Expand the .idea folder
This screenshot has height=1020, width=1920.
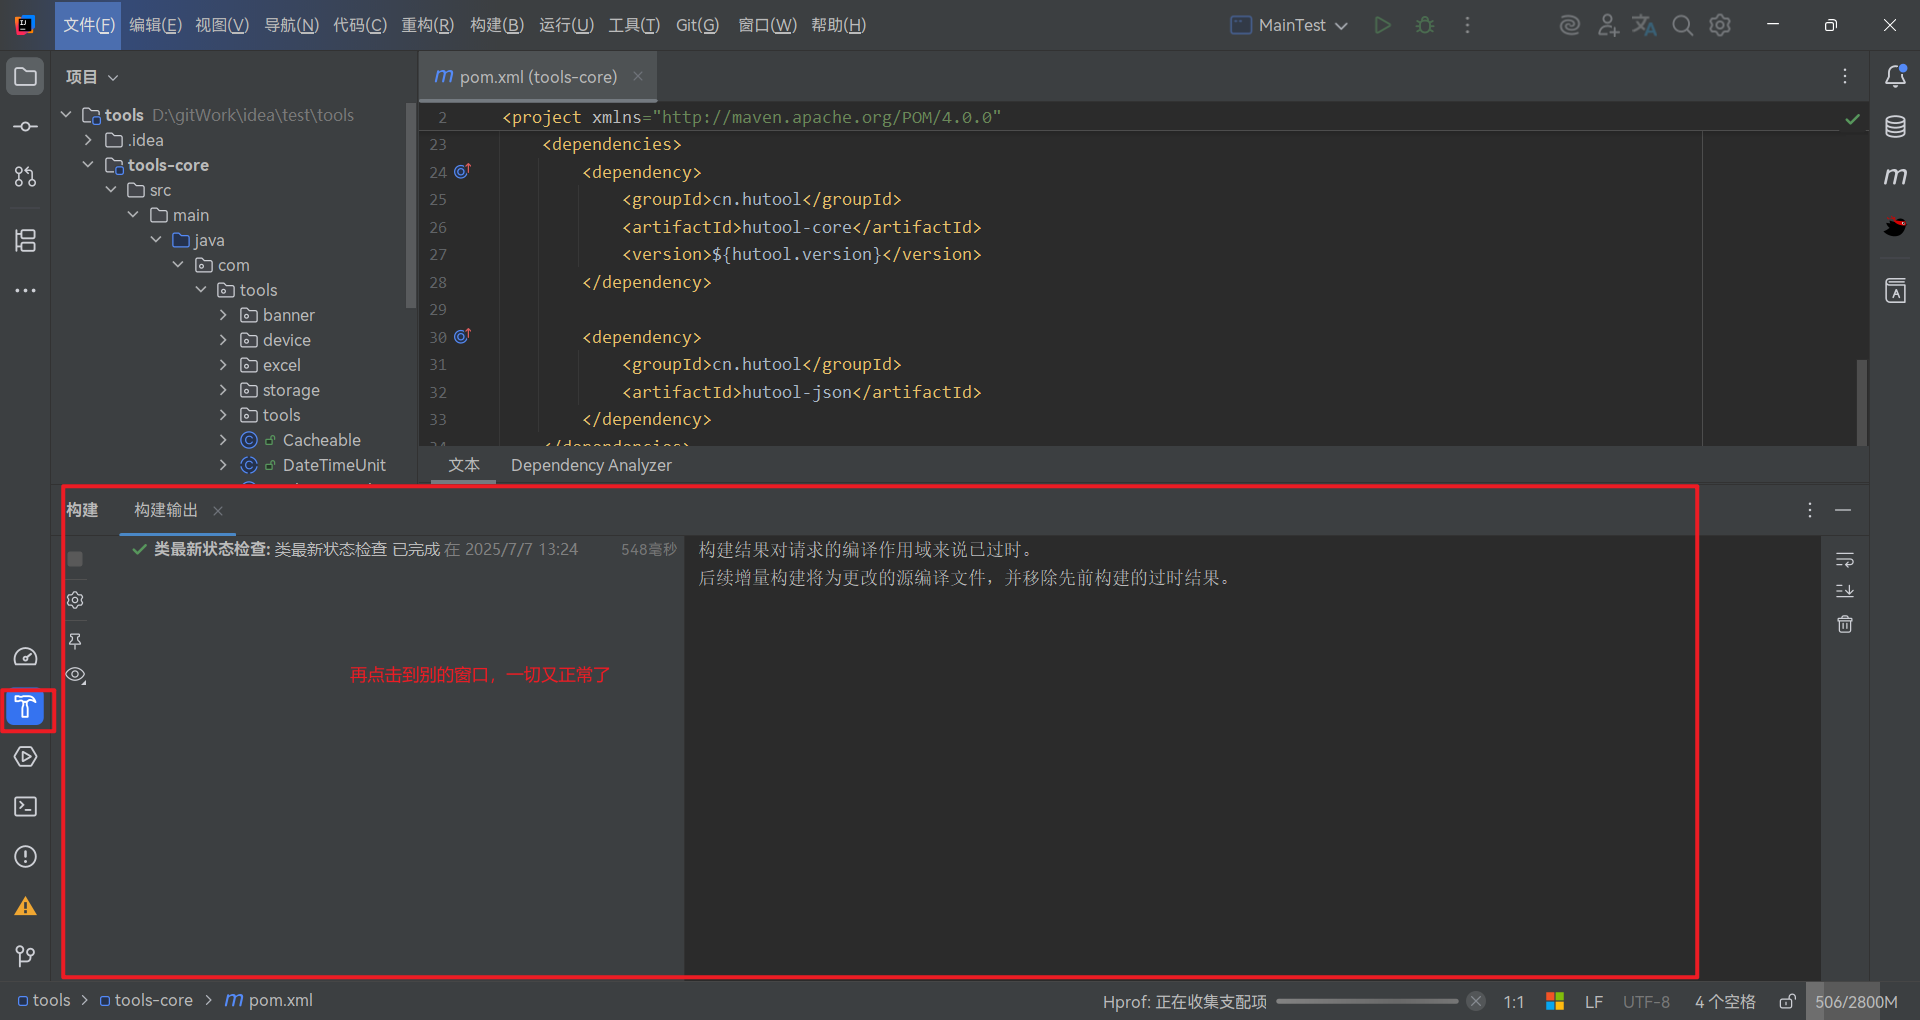tap(88, 140)
